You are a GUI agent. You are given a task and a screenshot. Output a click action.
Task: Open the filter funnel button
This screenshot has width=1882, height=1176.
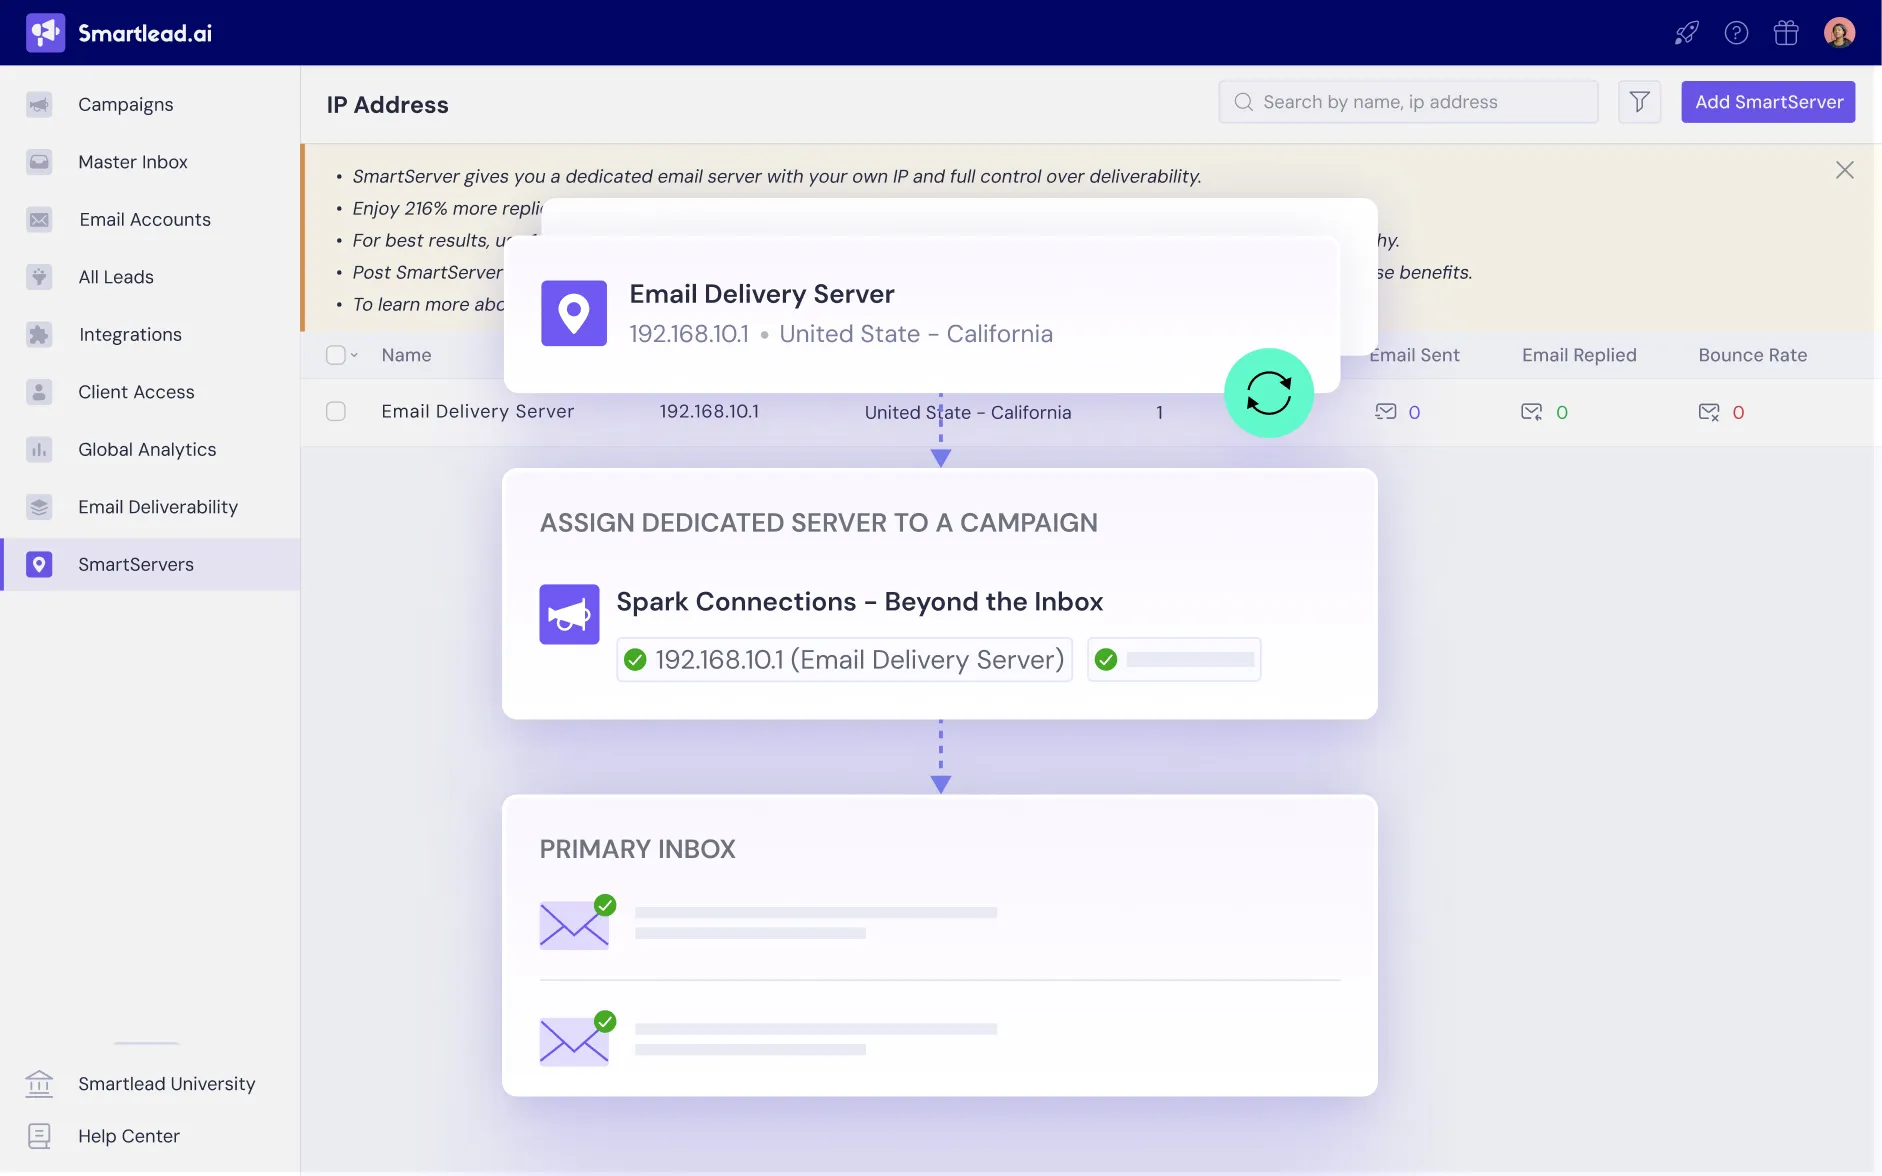pos(1640,102)
